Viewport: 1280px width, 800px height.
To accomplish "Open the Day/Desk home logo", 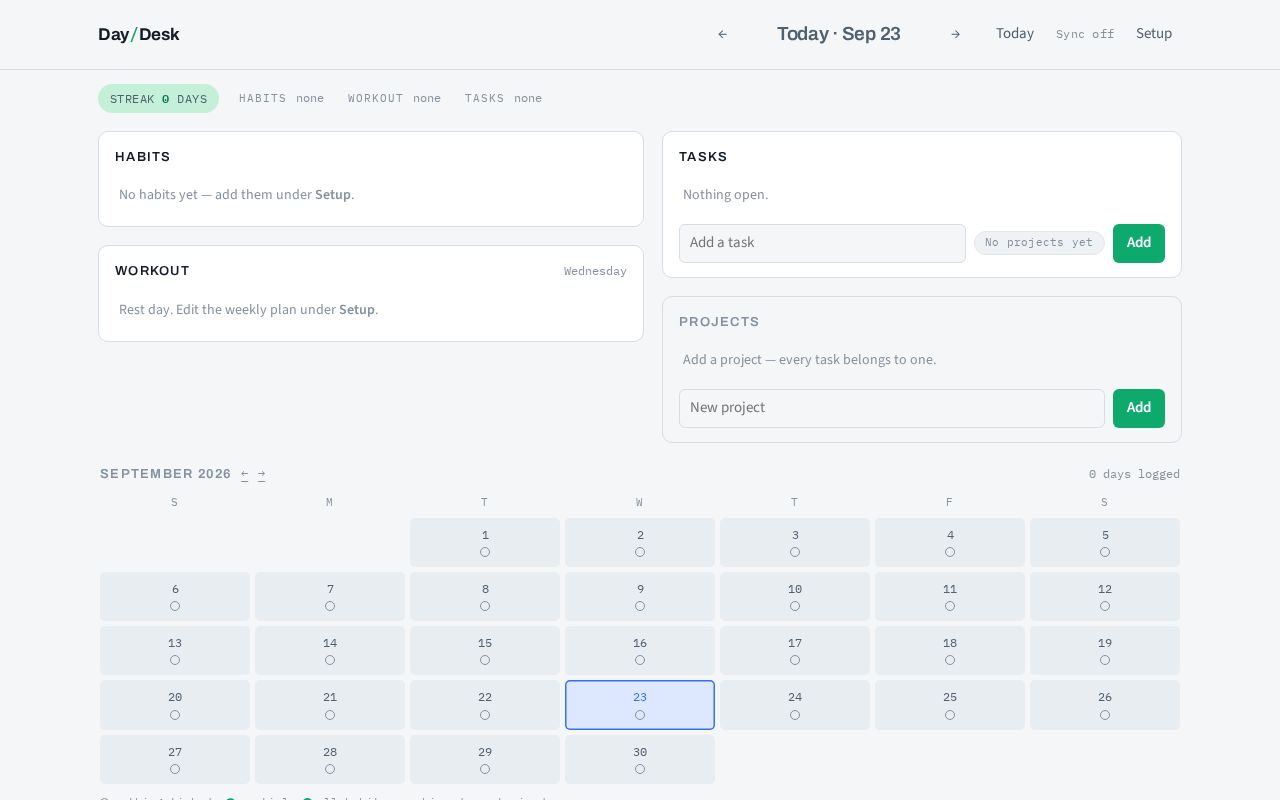I will (139, 34).
